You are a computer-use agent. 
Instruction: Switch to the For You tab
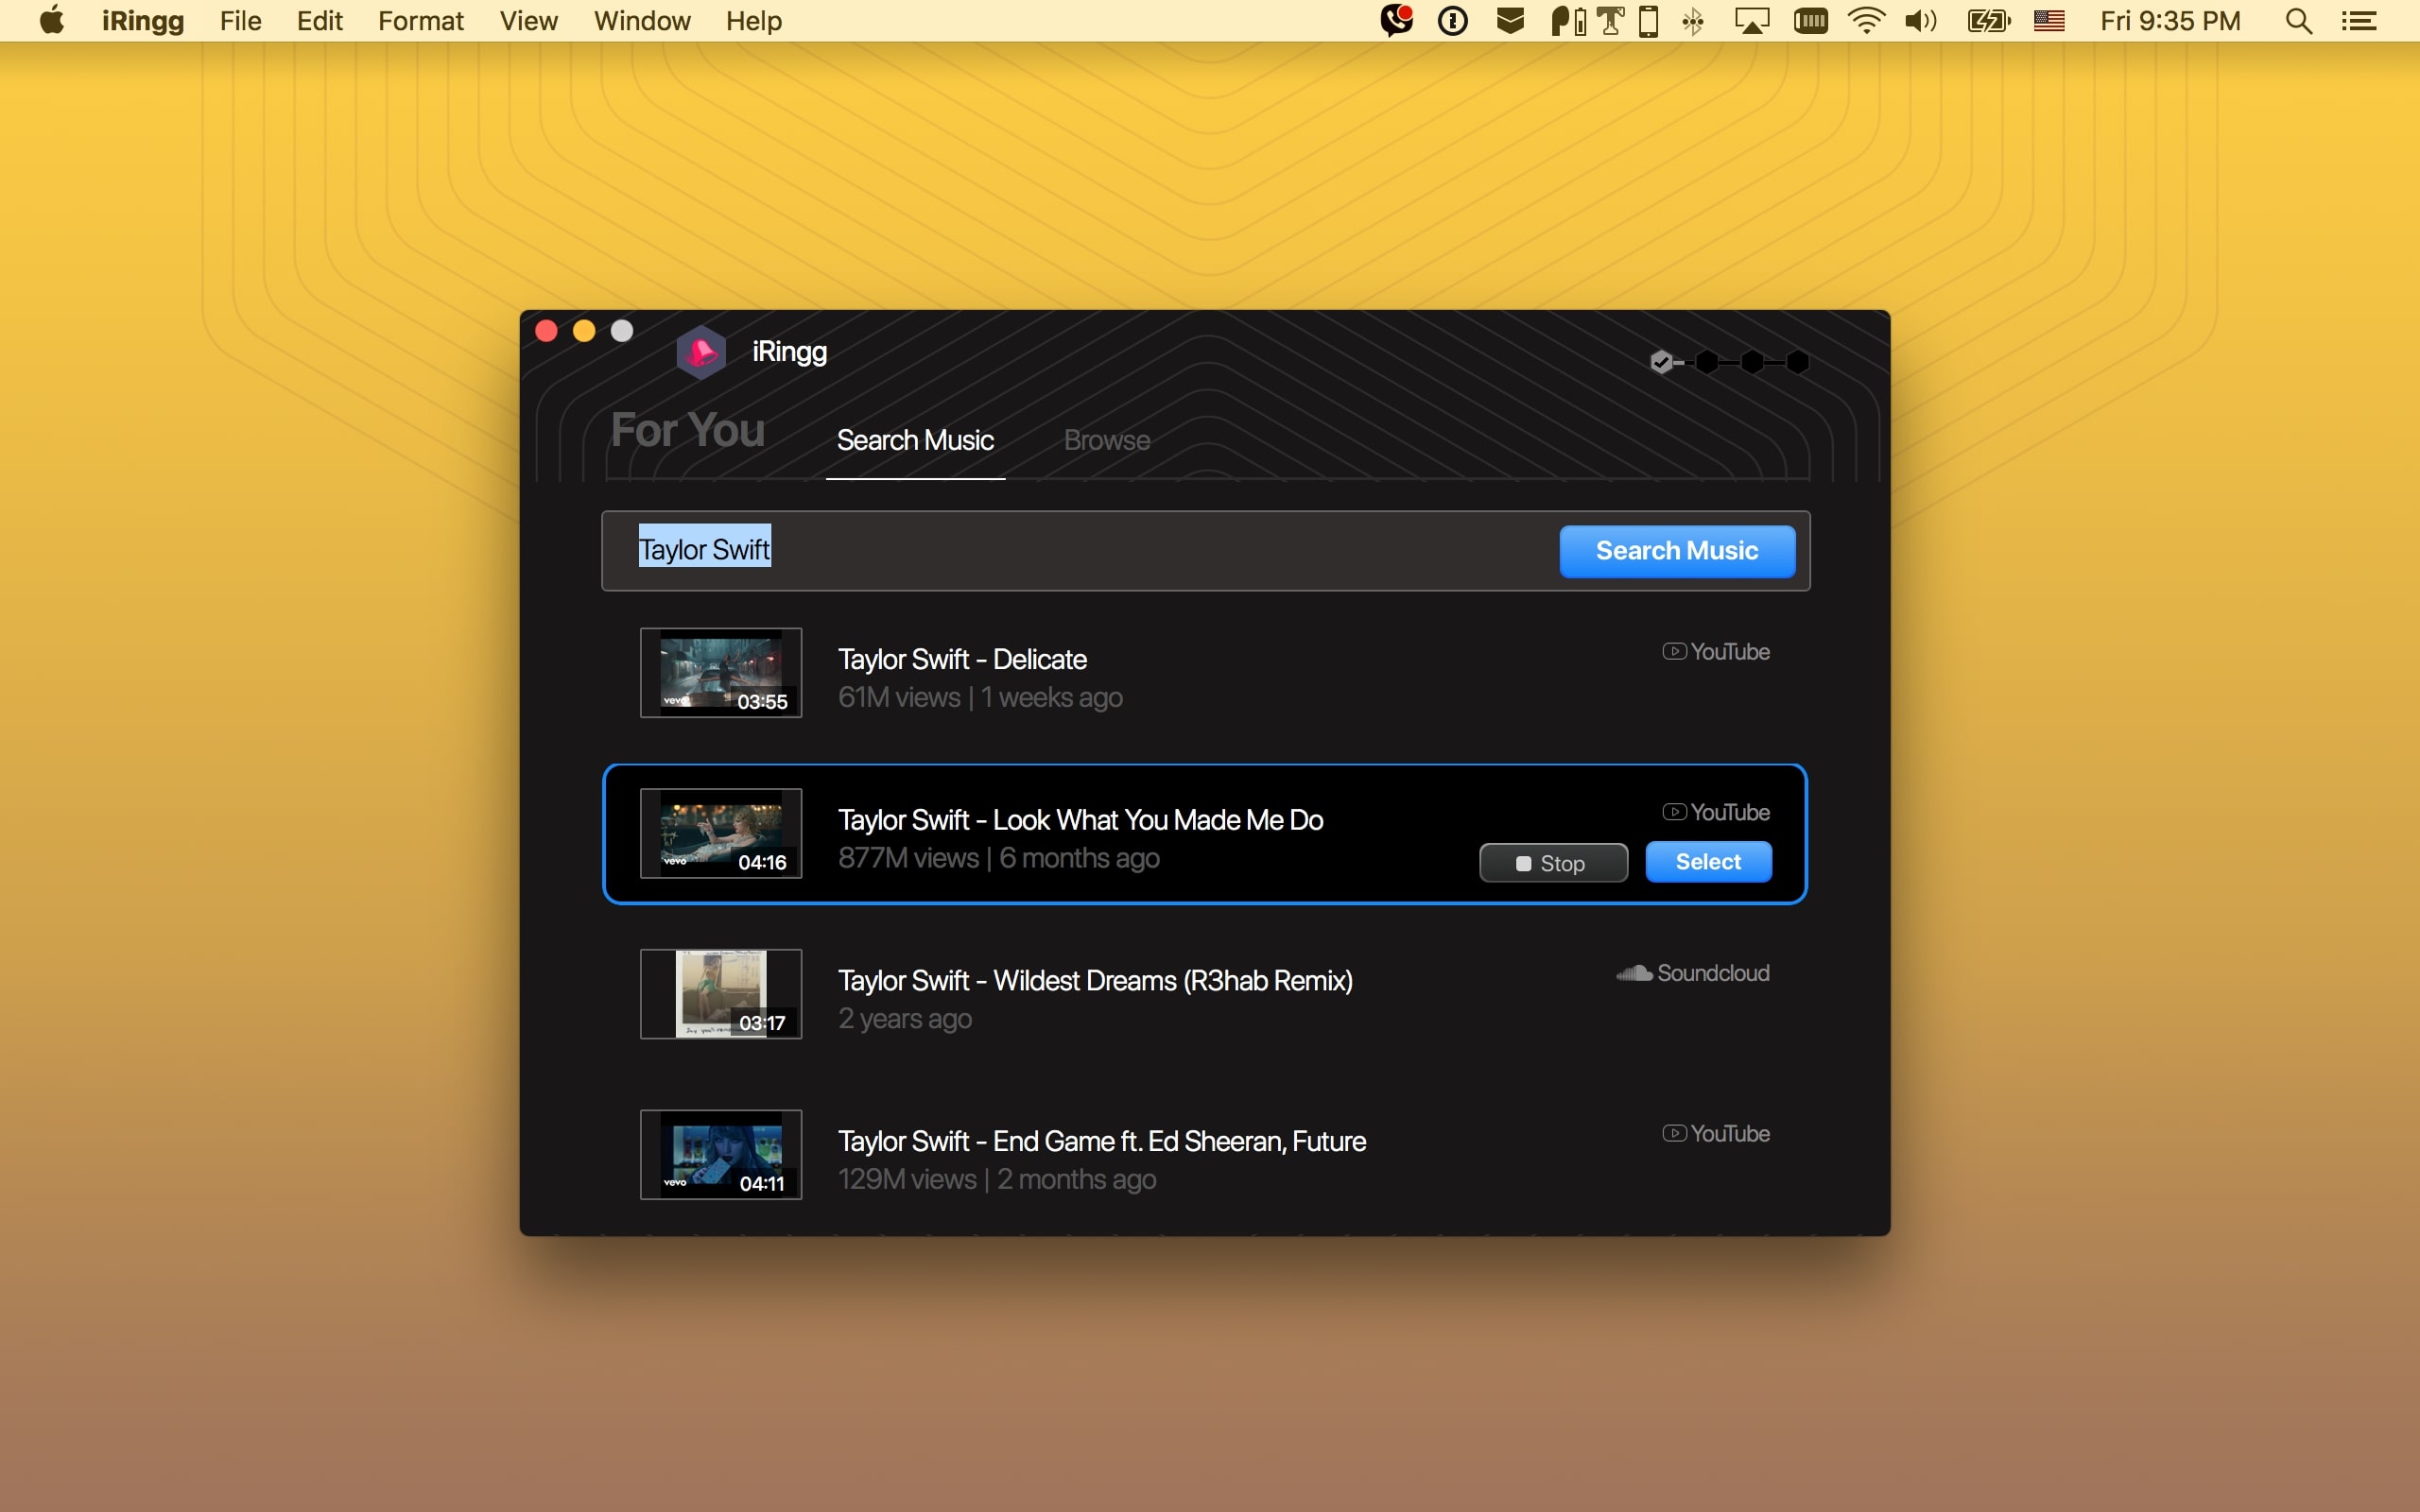pyautogui.click(x=688, y=431)
